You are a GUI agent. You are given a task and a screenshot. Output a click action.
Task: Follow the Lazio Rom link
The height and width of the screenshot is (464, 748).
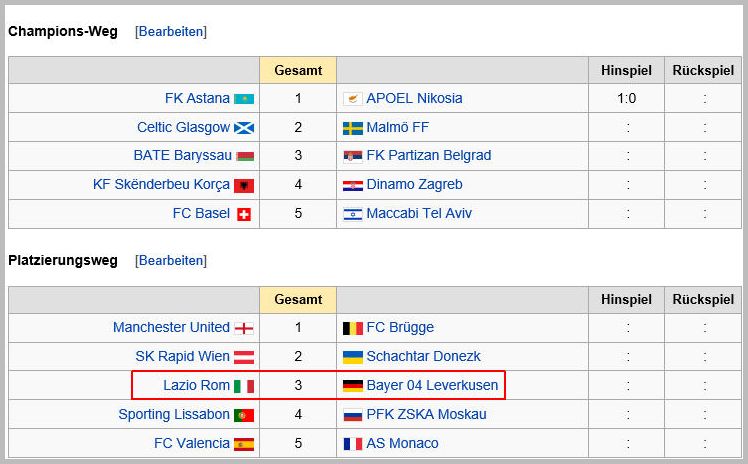click(x=196, y=385)
